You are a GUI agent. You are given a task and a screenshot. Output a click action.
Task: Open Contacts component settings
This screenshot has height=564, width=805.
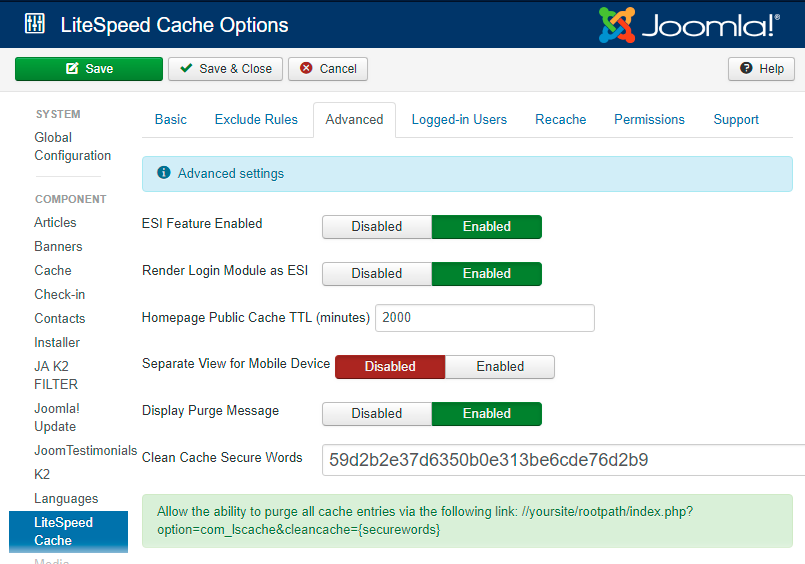[x=60, y=318]
